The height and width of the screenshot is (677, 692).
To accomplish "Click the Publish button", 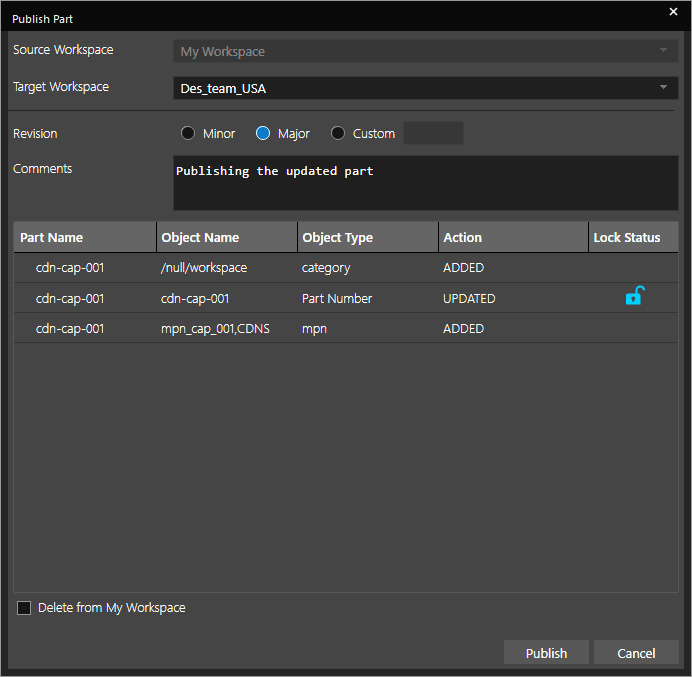I will click(546, 653).
